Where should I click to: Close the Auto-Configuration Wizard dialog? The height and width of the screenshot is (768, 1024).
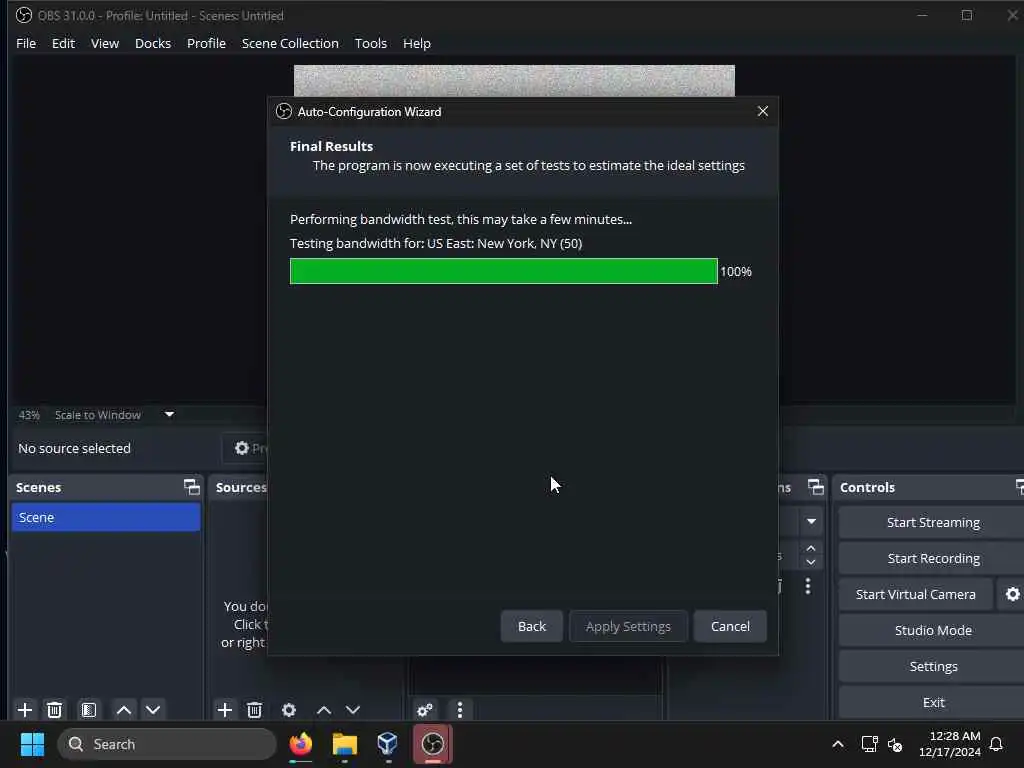point(763,111)
